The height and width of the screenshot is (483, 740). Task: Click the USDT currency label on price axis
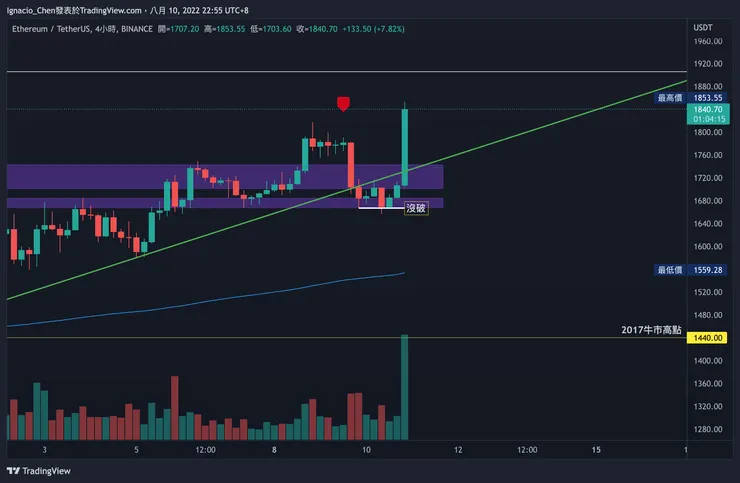(x=702, y=27)
